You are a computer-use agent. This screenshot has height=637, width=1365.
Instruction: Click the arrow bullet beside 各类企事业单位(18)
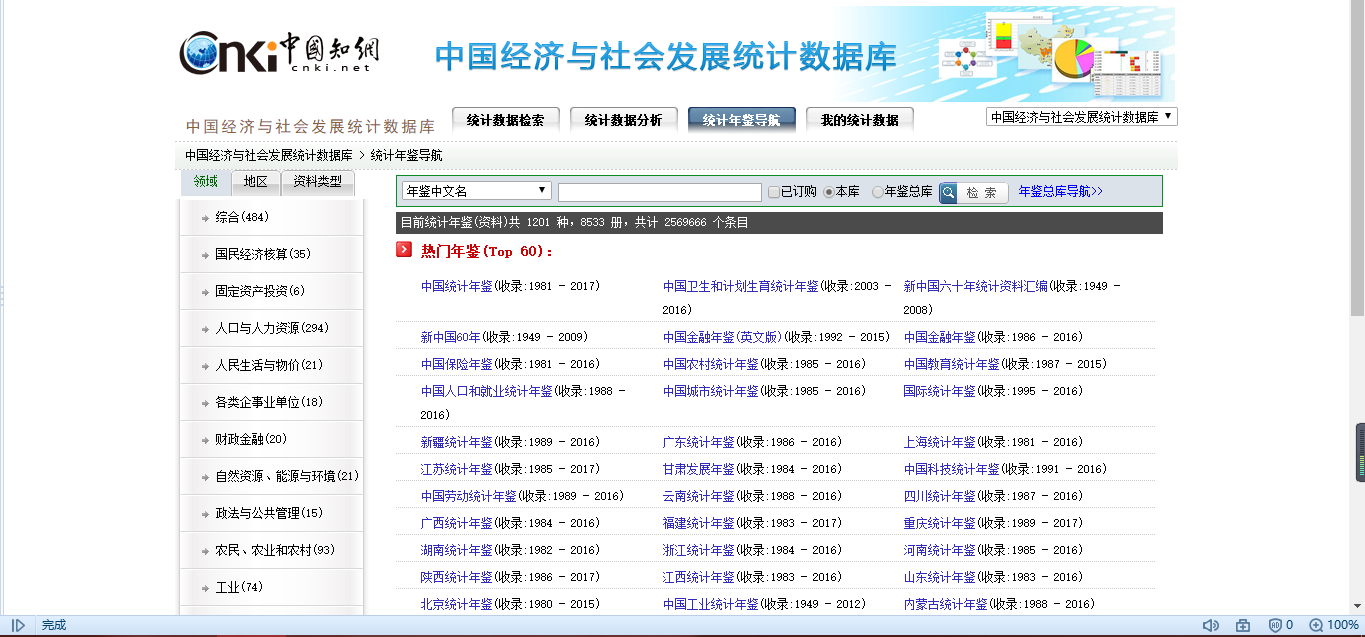[205, 403]
